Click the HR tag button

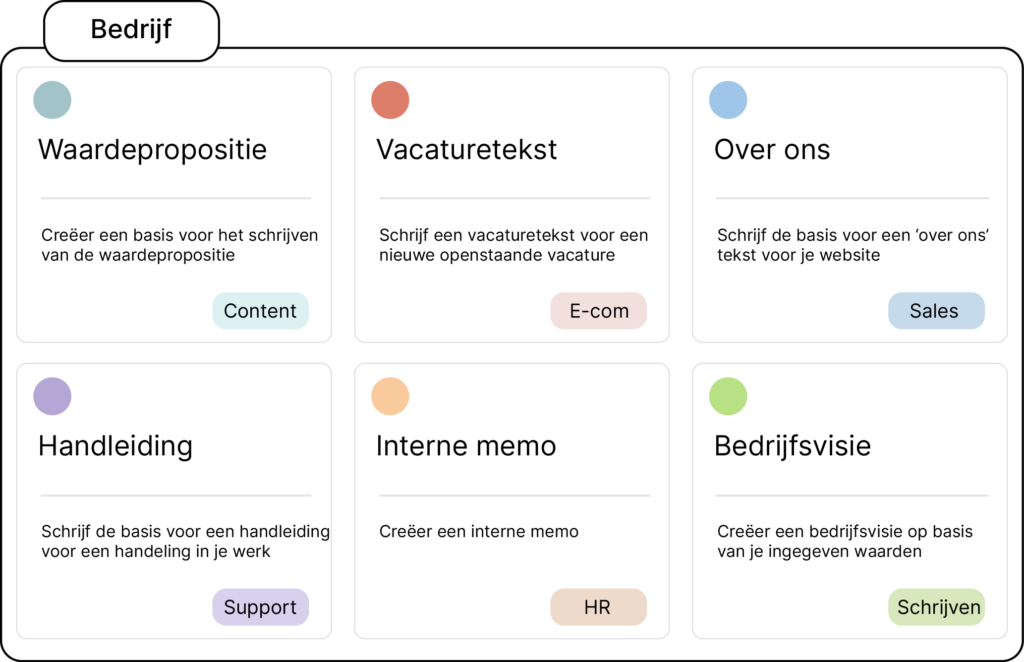(597, 607)
